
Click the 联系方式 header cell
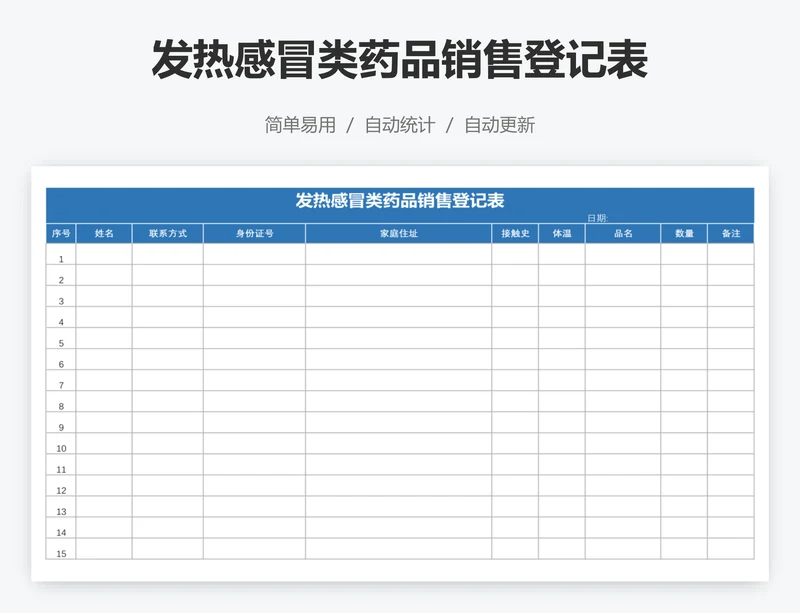click(168, 233)
